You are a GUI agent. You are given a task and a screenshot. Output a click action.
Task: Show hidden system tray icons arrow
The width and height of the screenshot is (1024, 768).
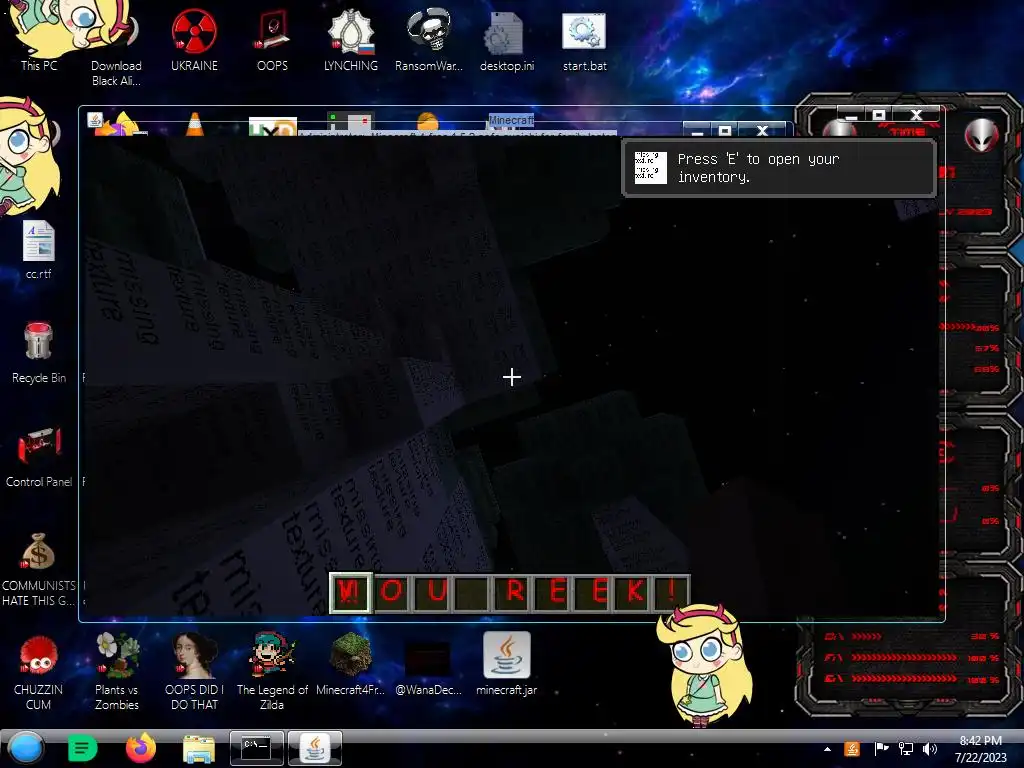827,749
